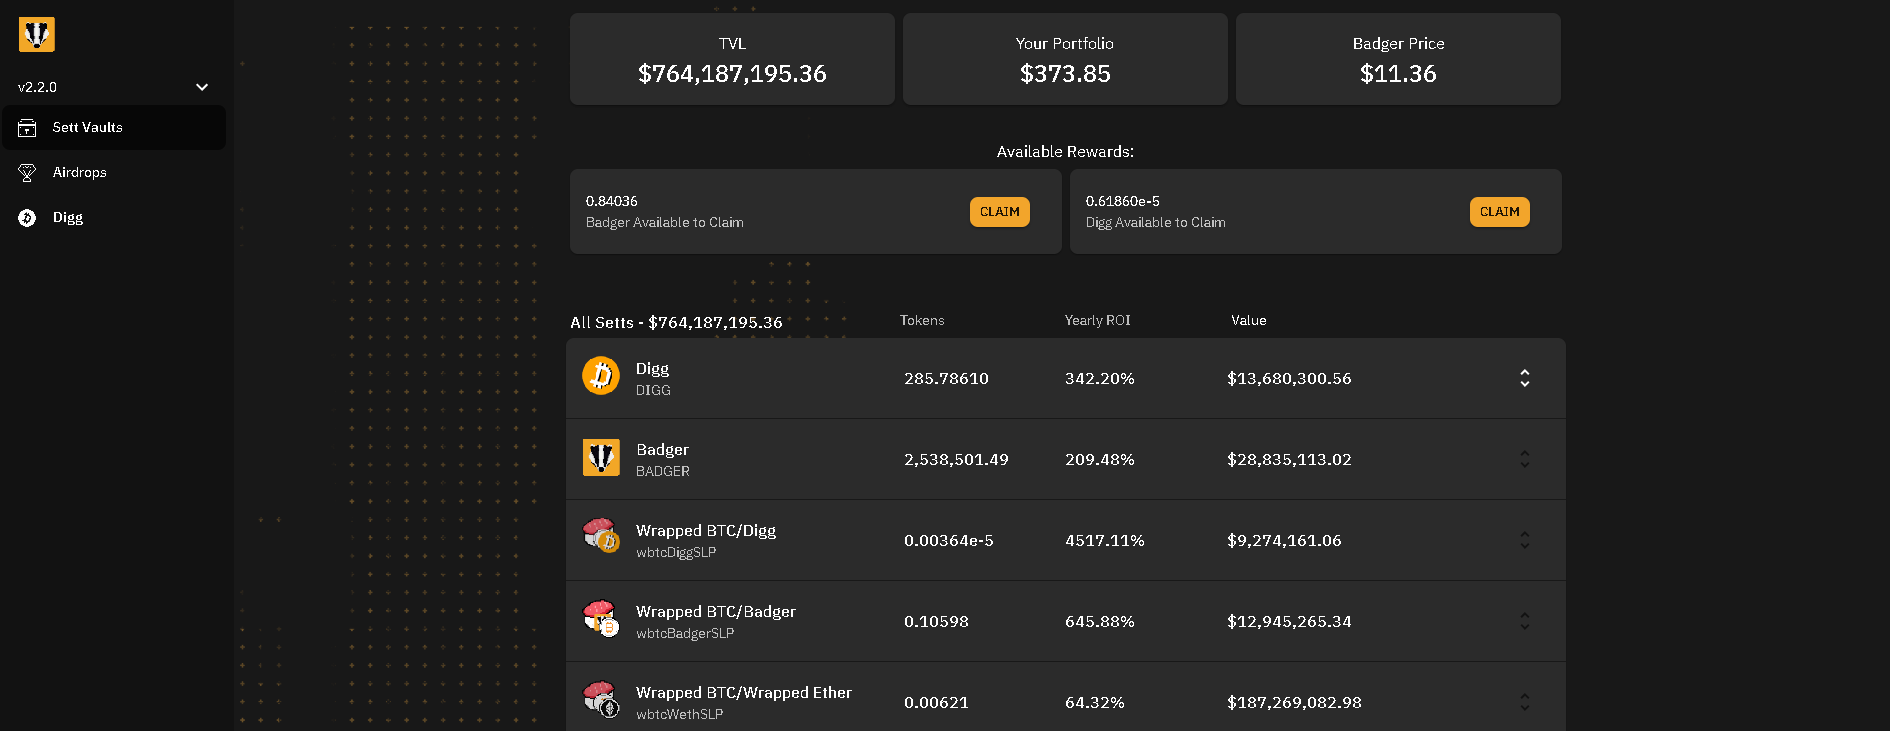Expand the Digg vault row
The image size is (1890, 731).
pos(1525,378)
